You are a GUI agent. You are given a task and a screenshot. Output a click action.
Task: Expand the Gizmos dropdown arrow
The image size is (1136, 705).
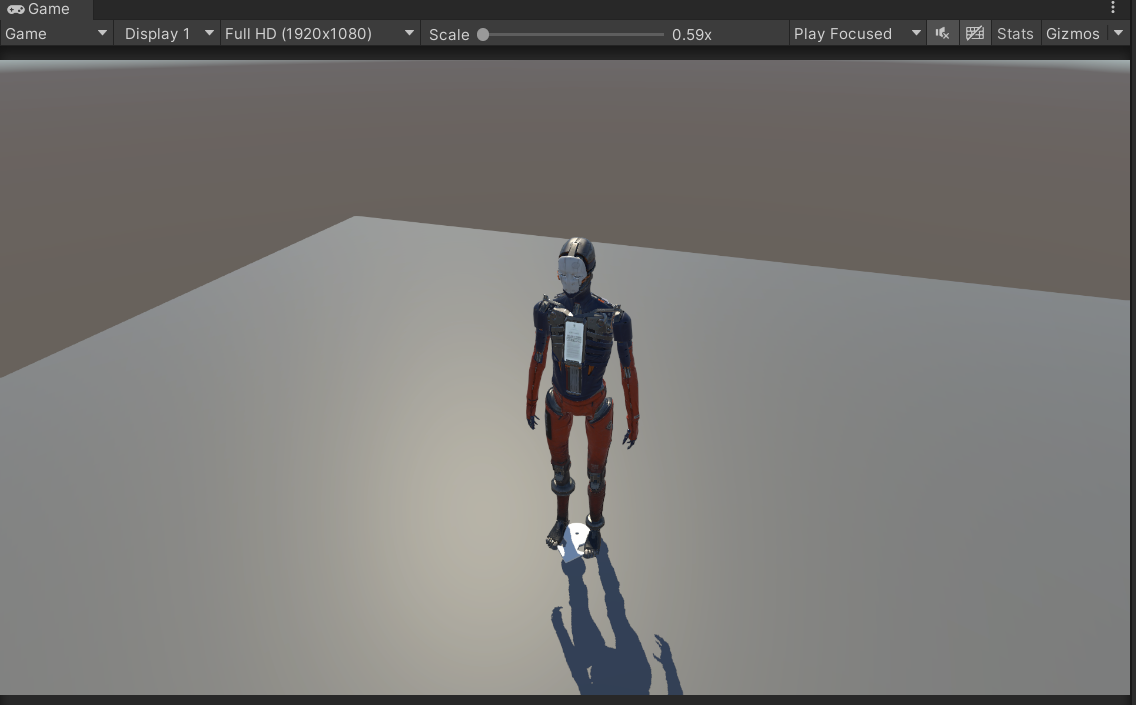(1117, 33)
